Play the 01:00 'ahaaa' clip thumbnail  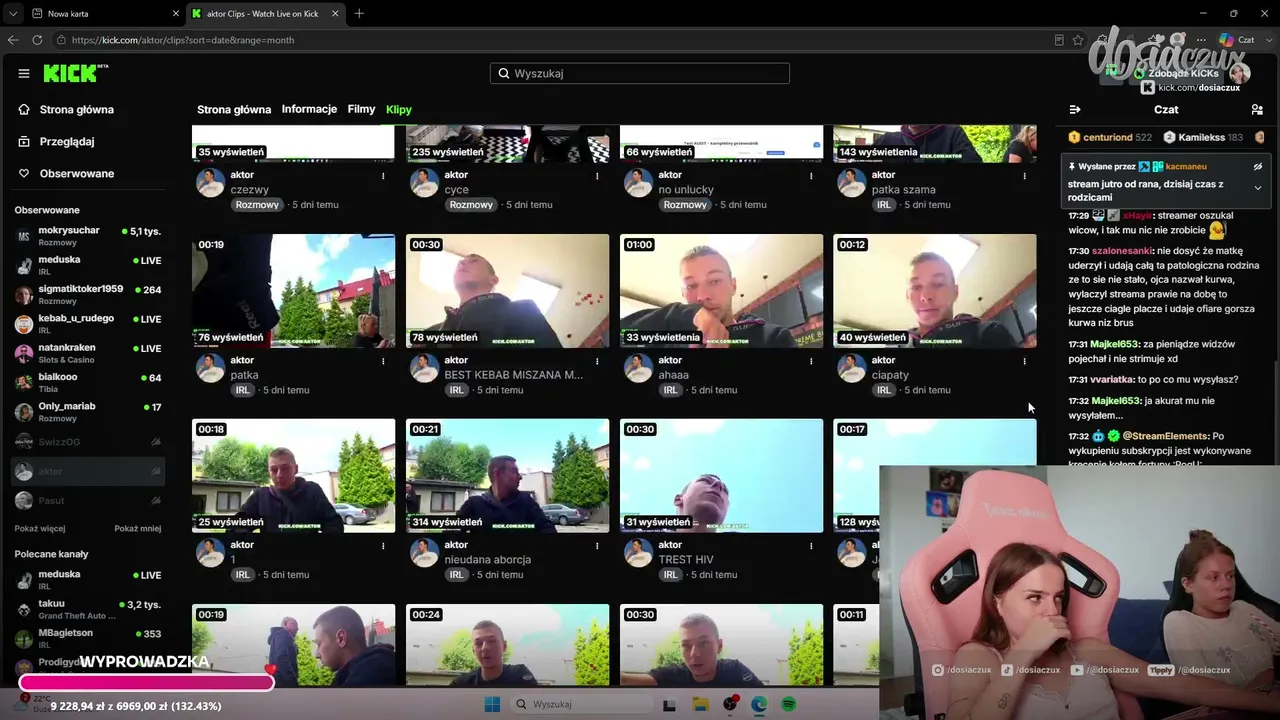tap(721, 291)
